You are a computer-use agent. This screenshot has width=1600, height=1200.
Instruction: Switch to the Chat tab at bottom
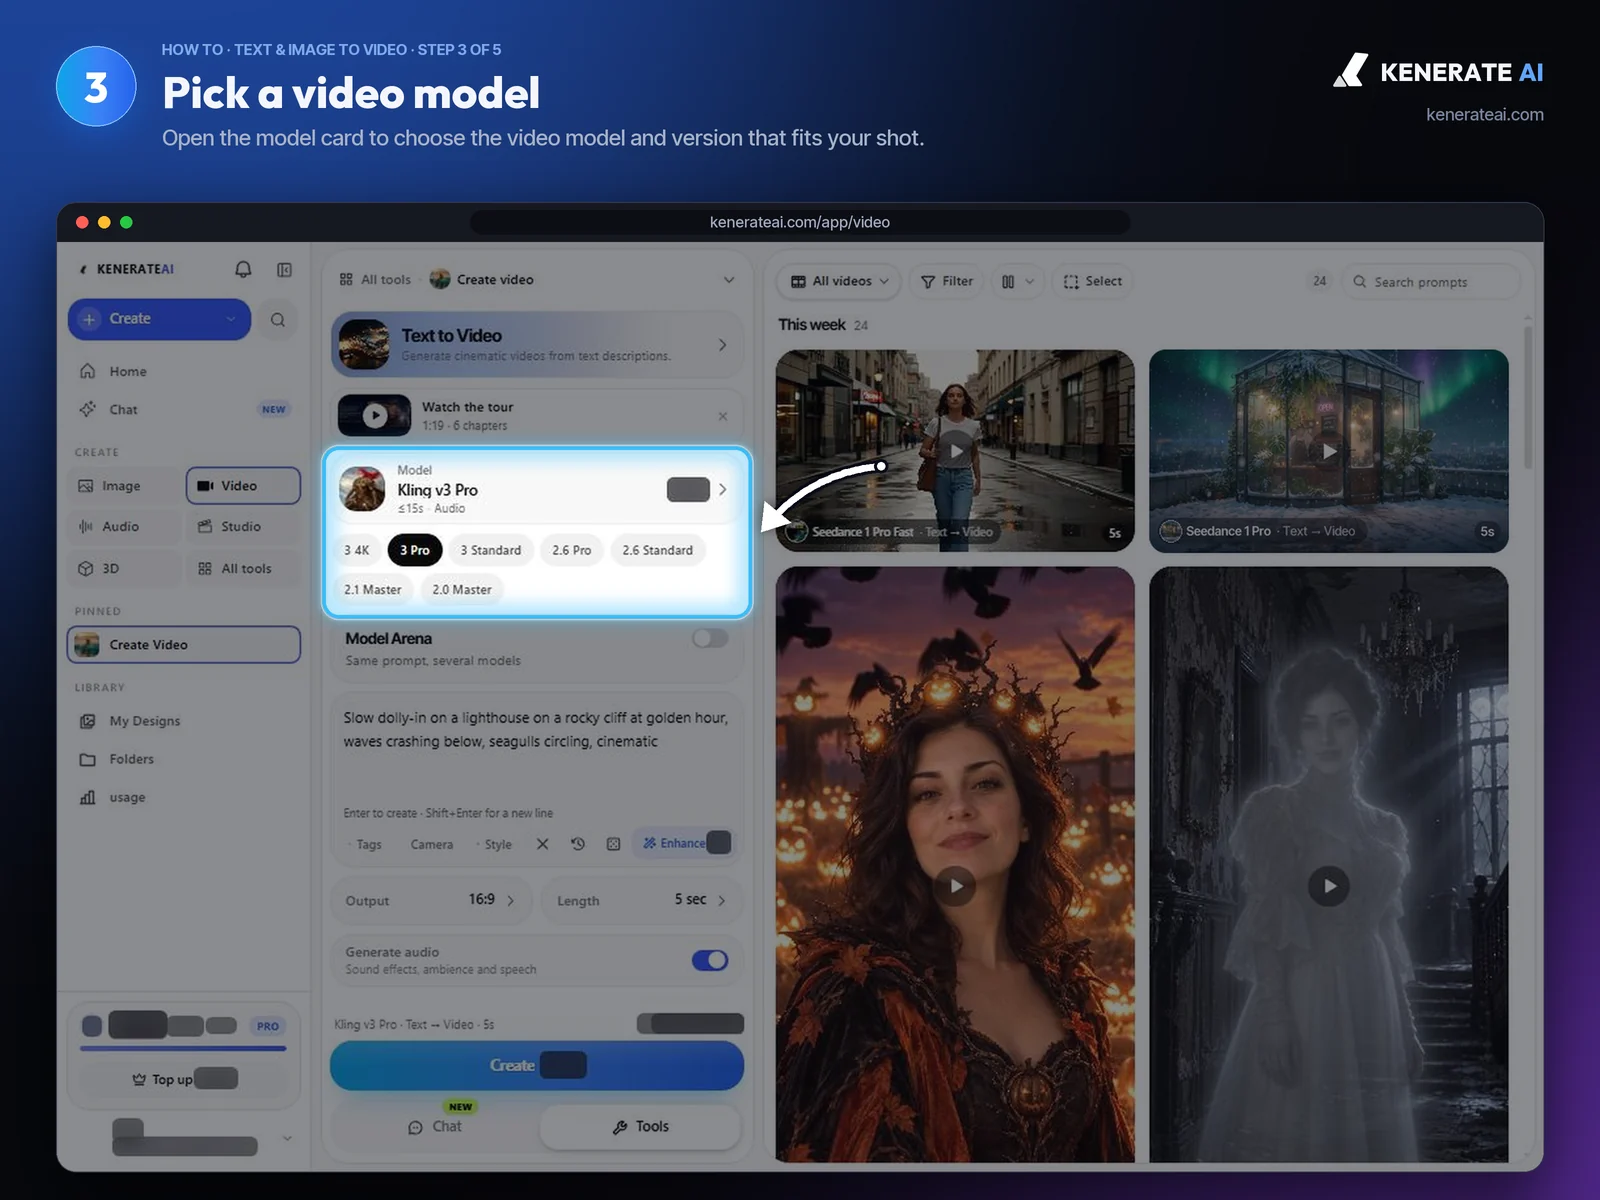435,1127
